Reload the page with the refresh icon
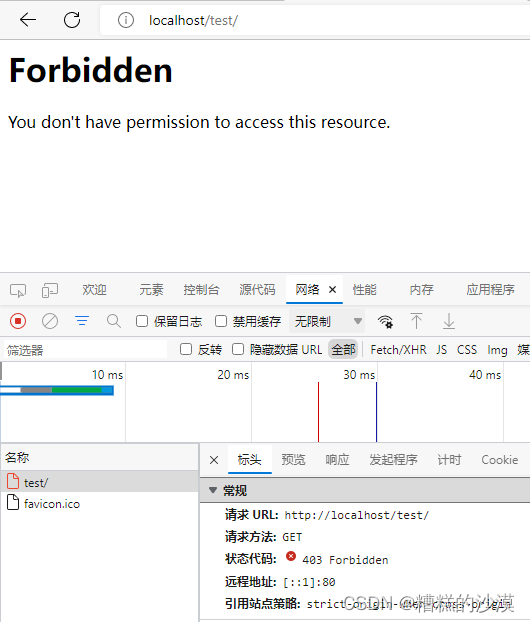Image resolution: width=530 pixels, height=622 pixels. point(72,19)
